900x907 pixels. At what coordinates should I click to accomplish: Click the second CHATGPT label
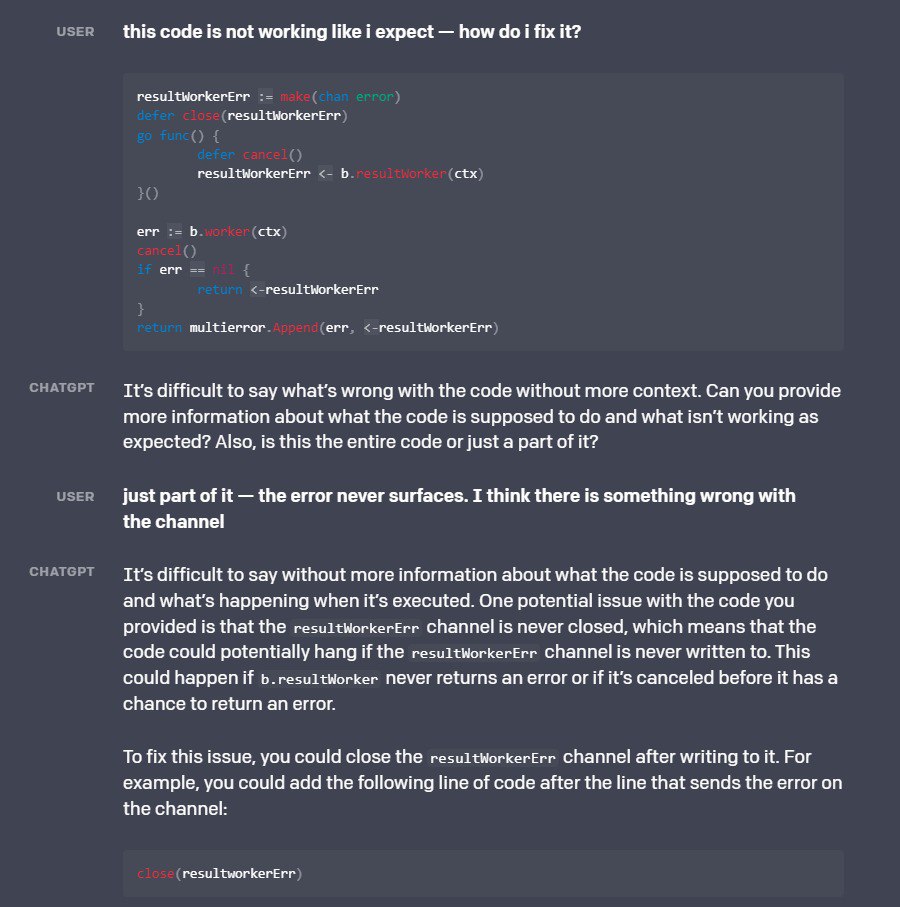tap(62, 572)
